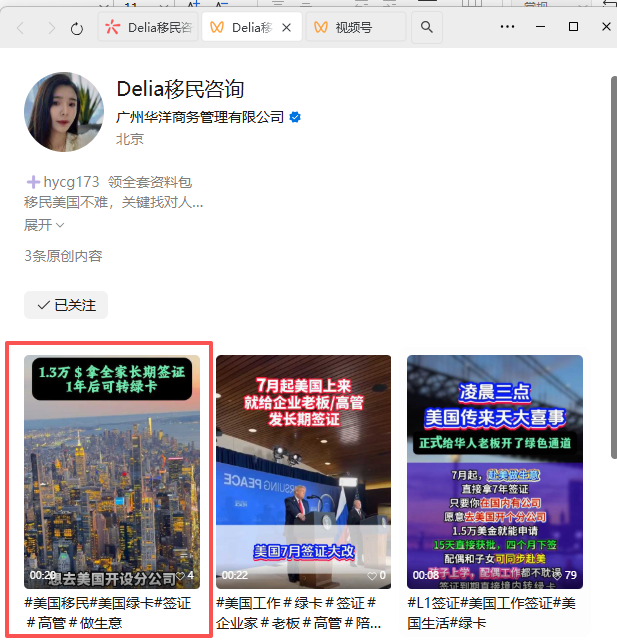Click company name 广州华洋商务管理有限公司
Screen dimensions: 617x641
[x=200, y=117]
